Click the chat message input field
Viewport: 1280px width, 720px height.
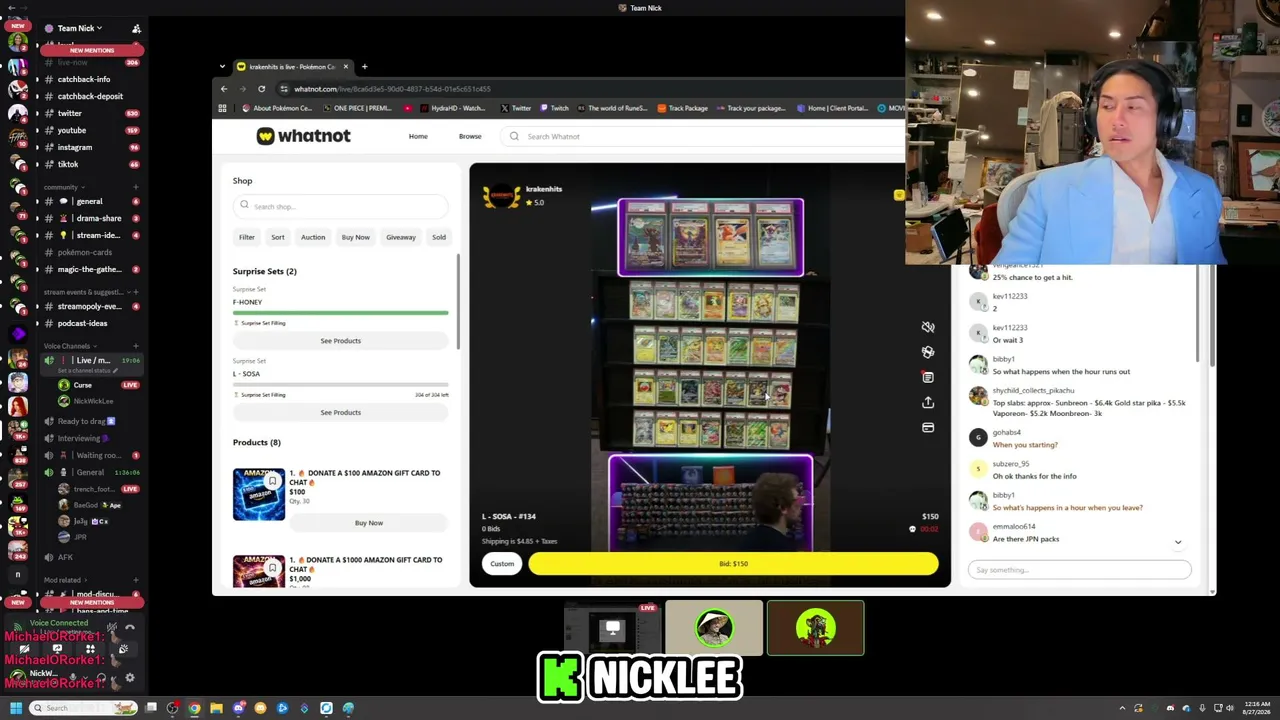[x=1080, y=570]
